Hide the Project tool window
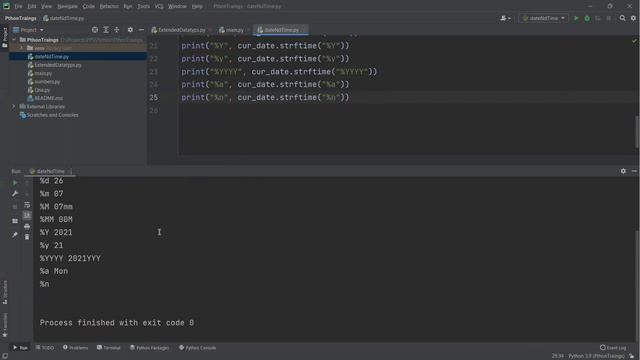Screen dimensions: 640x360 [x=141, y=30]
